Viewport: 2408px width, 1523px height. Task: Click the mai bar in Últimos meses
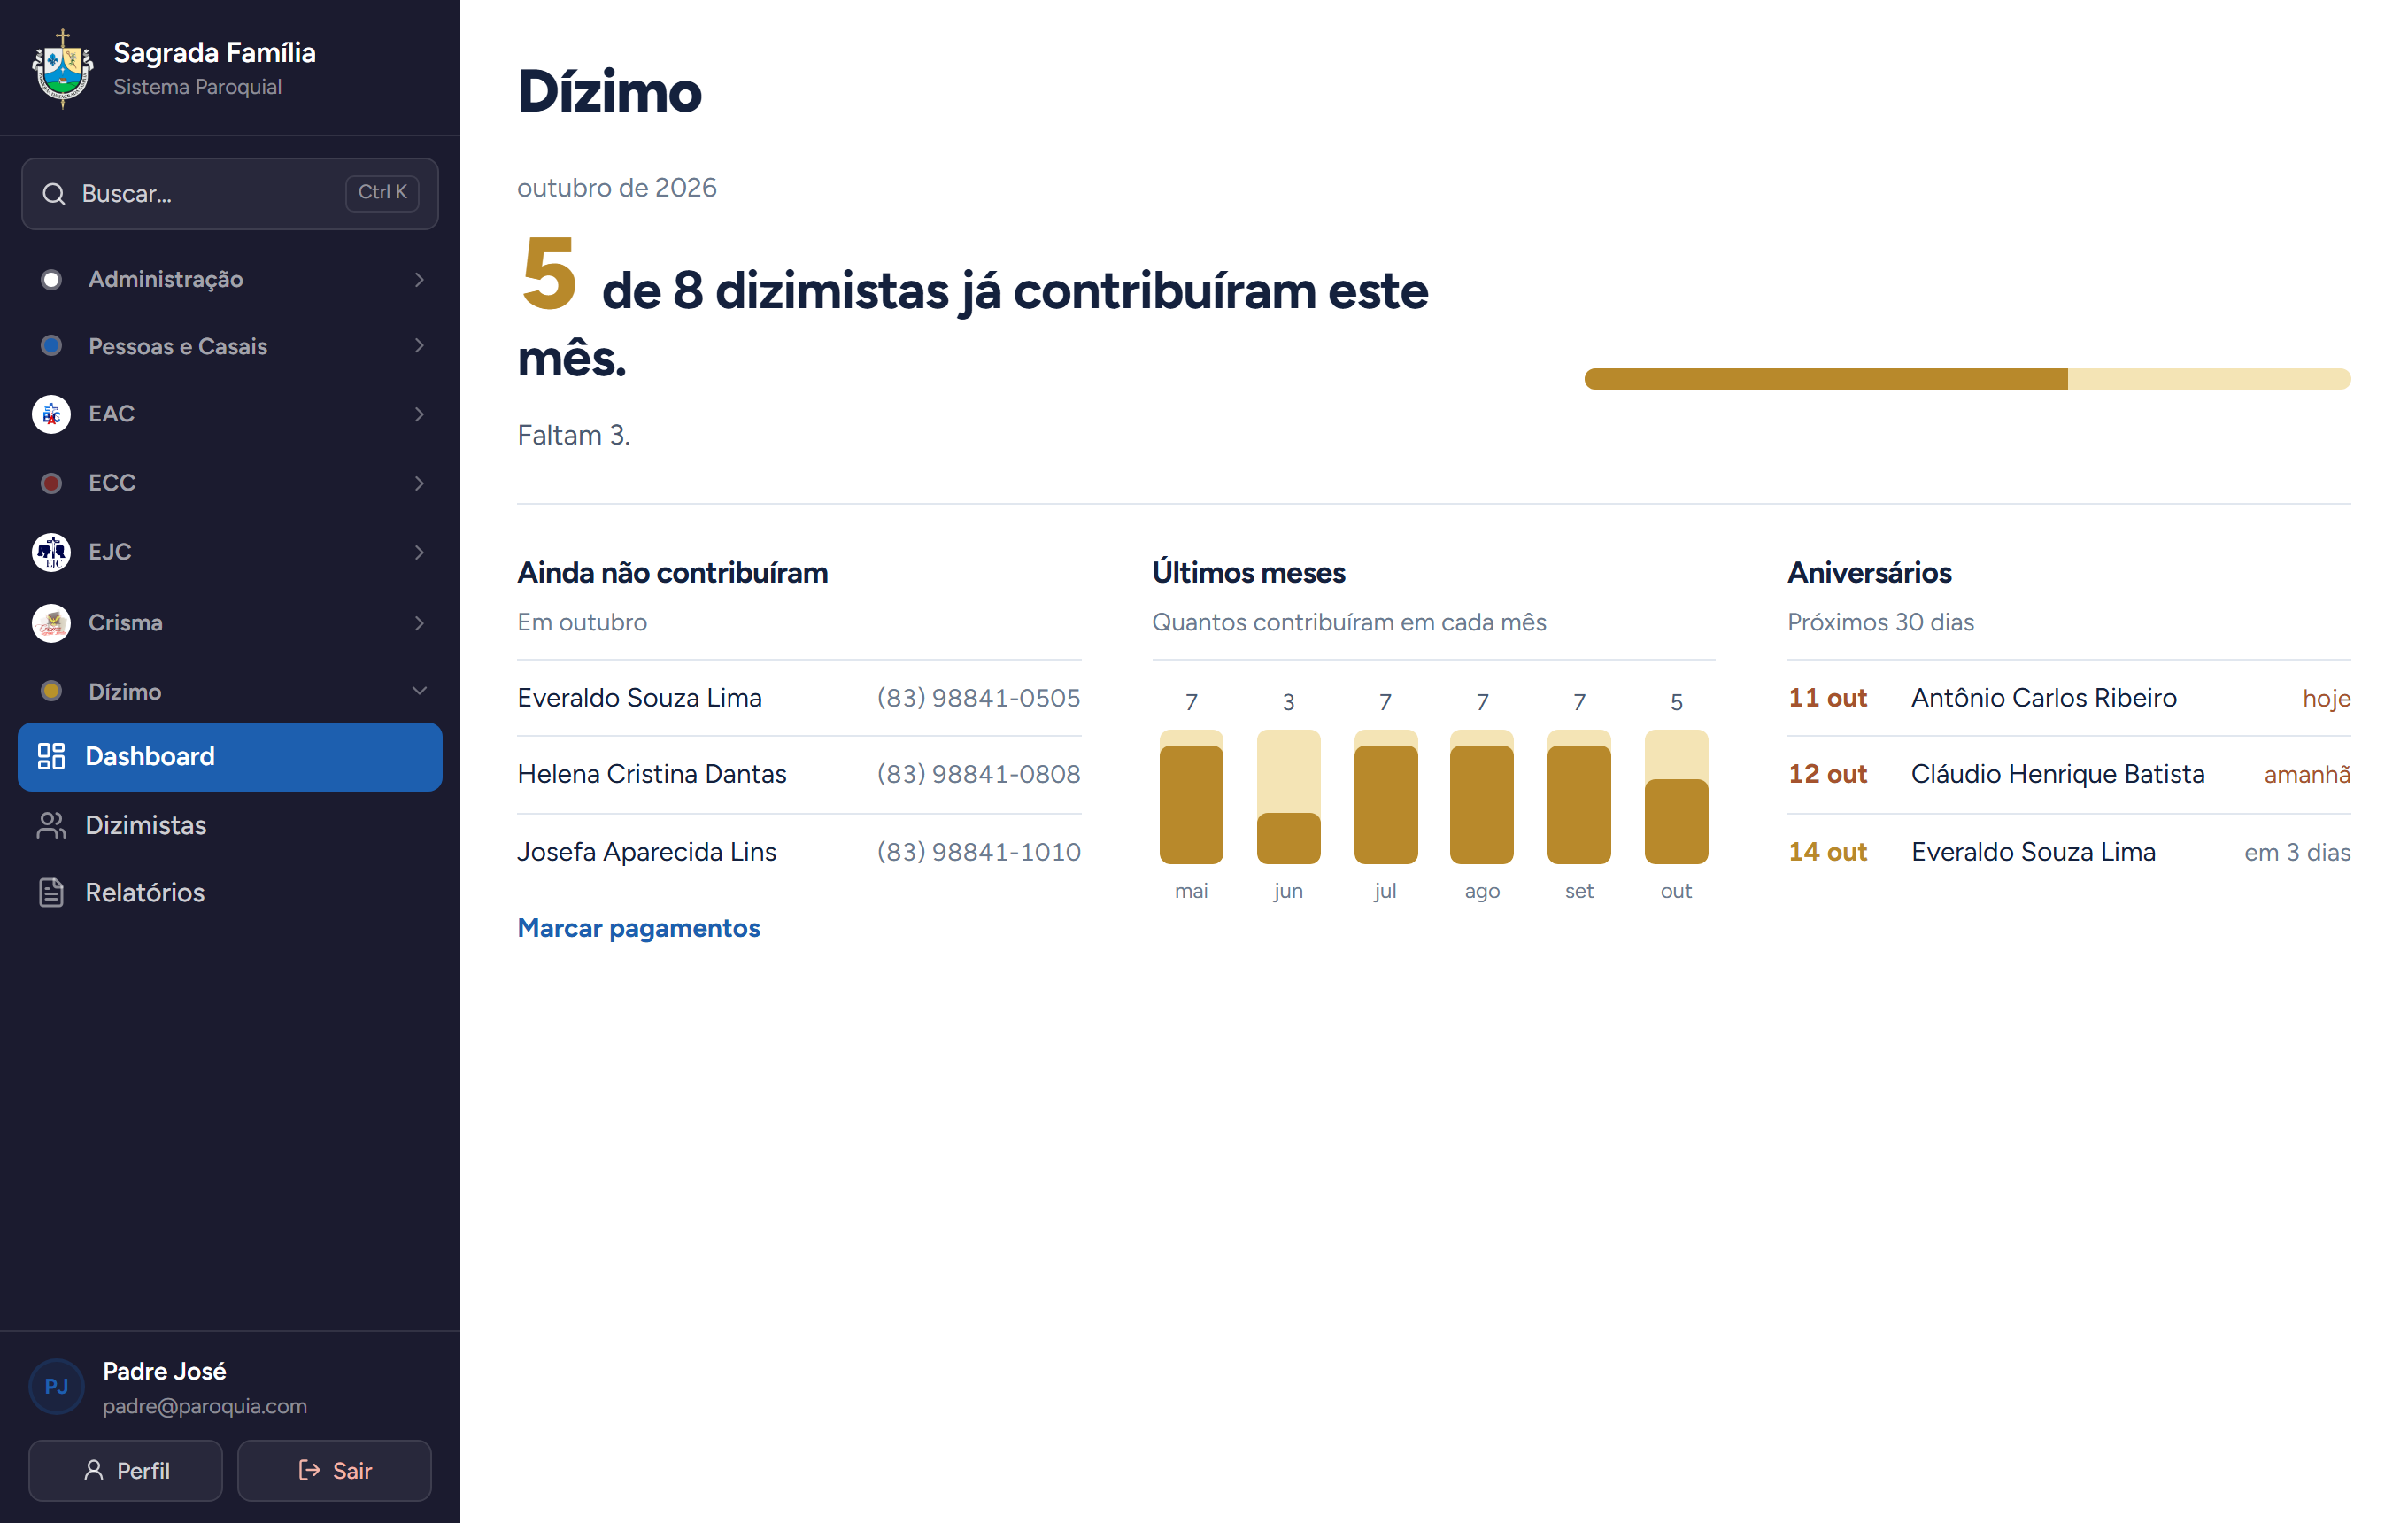1191,797
